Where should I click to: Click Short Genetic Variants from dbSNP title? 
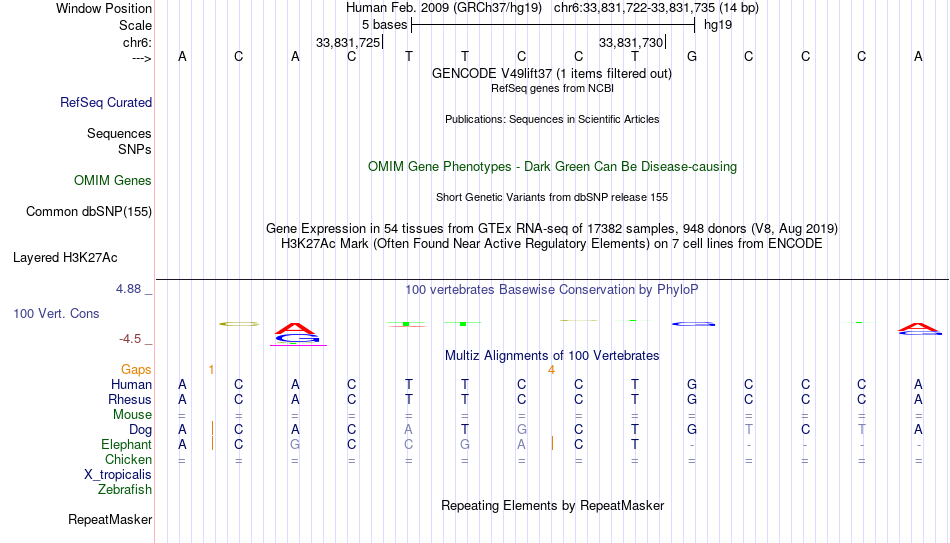tap(552, 198)
